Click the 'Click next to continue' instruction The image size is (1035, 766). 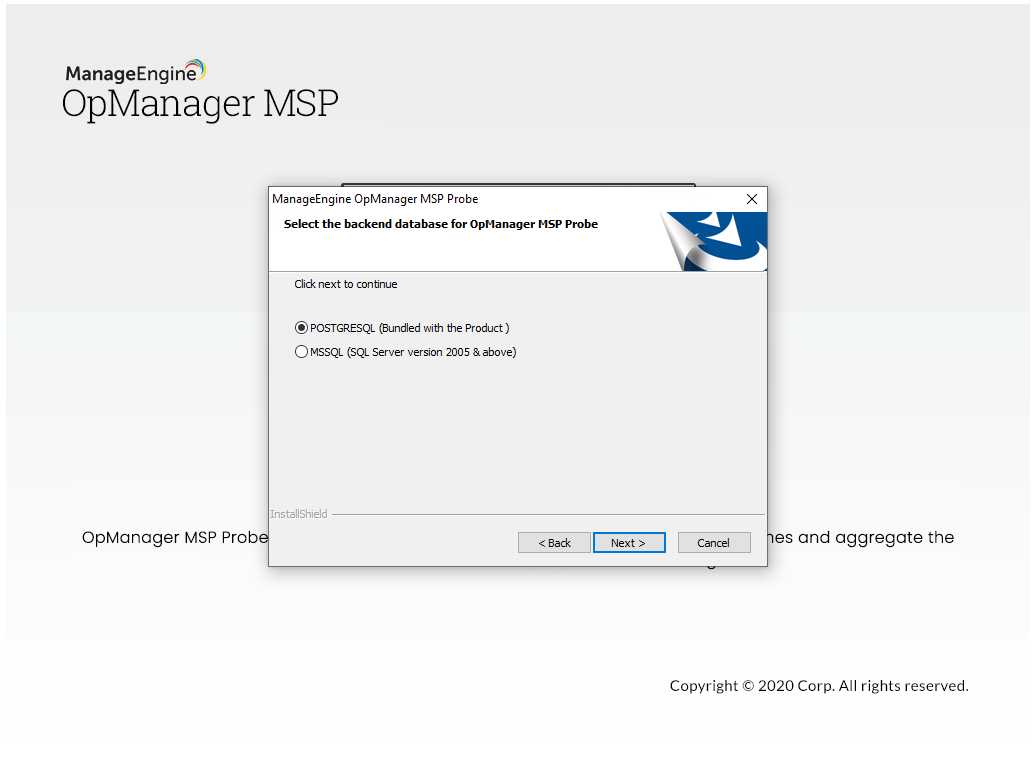345,284
